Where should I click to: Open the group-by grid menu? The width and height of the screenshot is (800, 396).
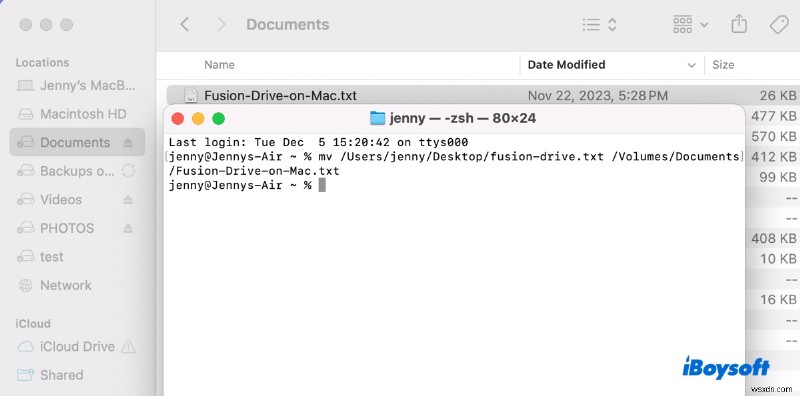(x=690, y=24)
